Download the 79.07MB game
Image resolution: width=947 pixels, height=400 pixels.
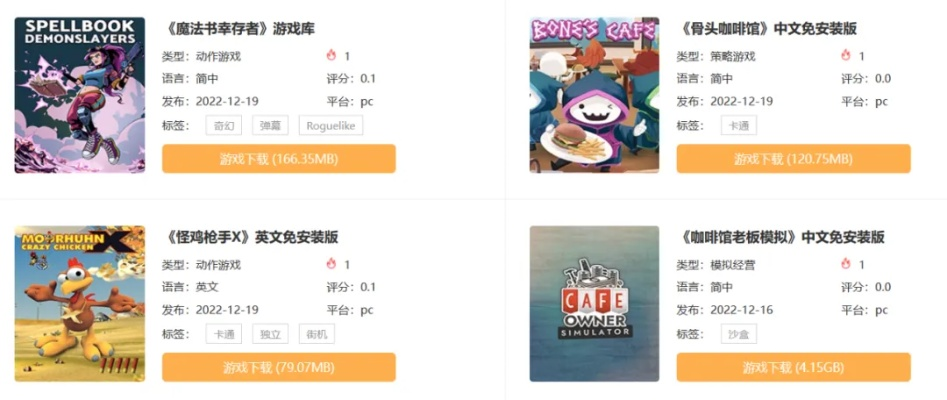pyautogui.click(x=278, y=367)
